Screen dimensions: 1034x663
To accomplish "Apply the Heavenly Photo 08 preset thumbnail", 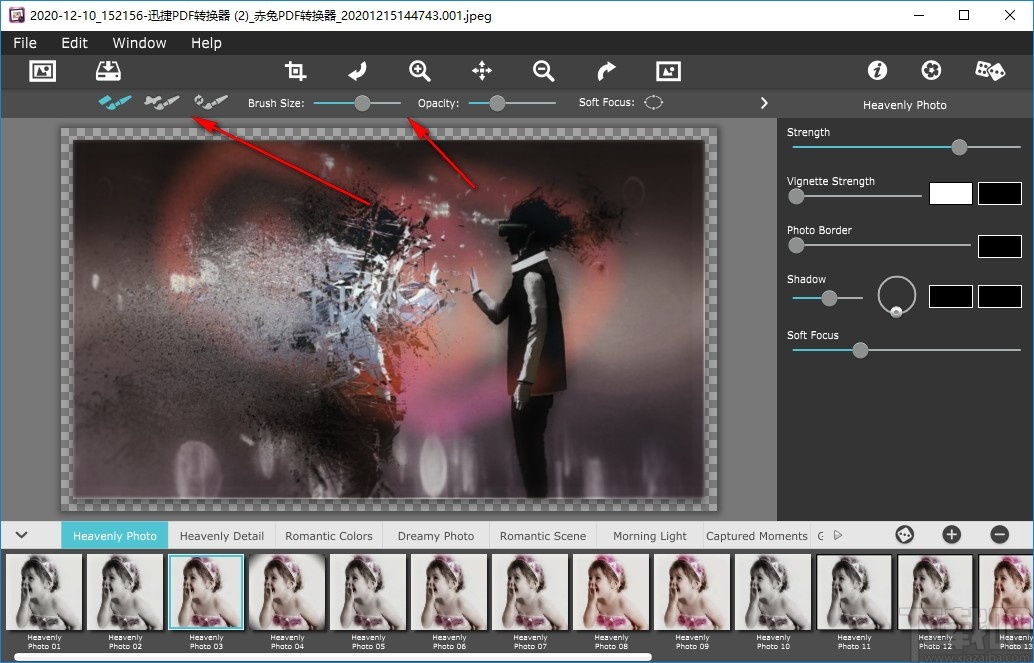I will click(x=612, y=592).
